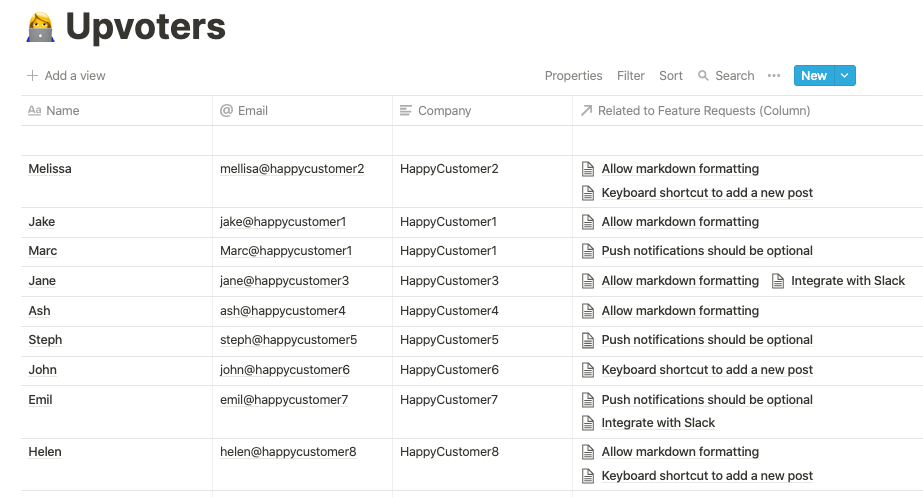This screenshot has height=497, width=923.
Task: Open Push notifications should be optional in Marc's row
Action: click(x=707, y=251)
